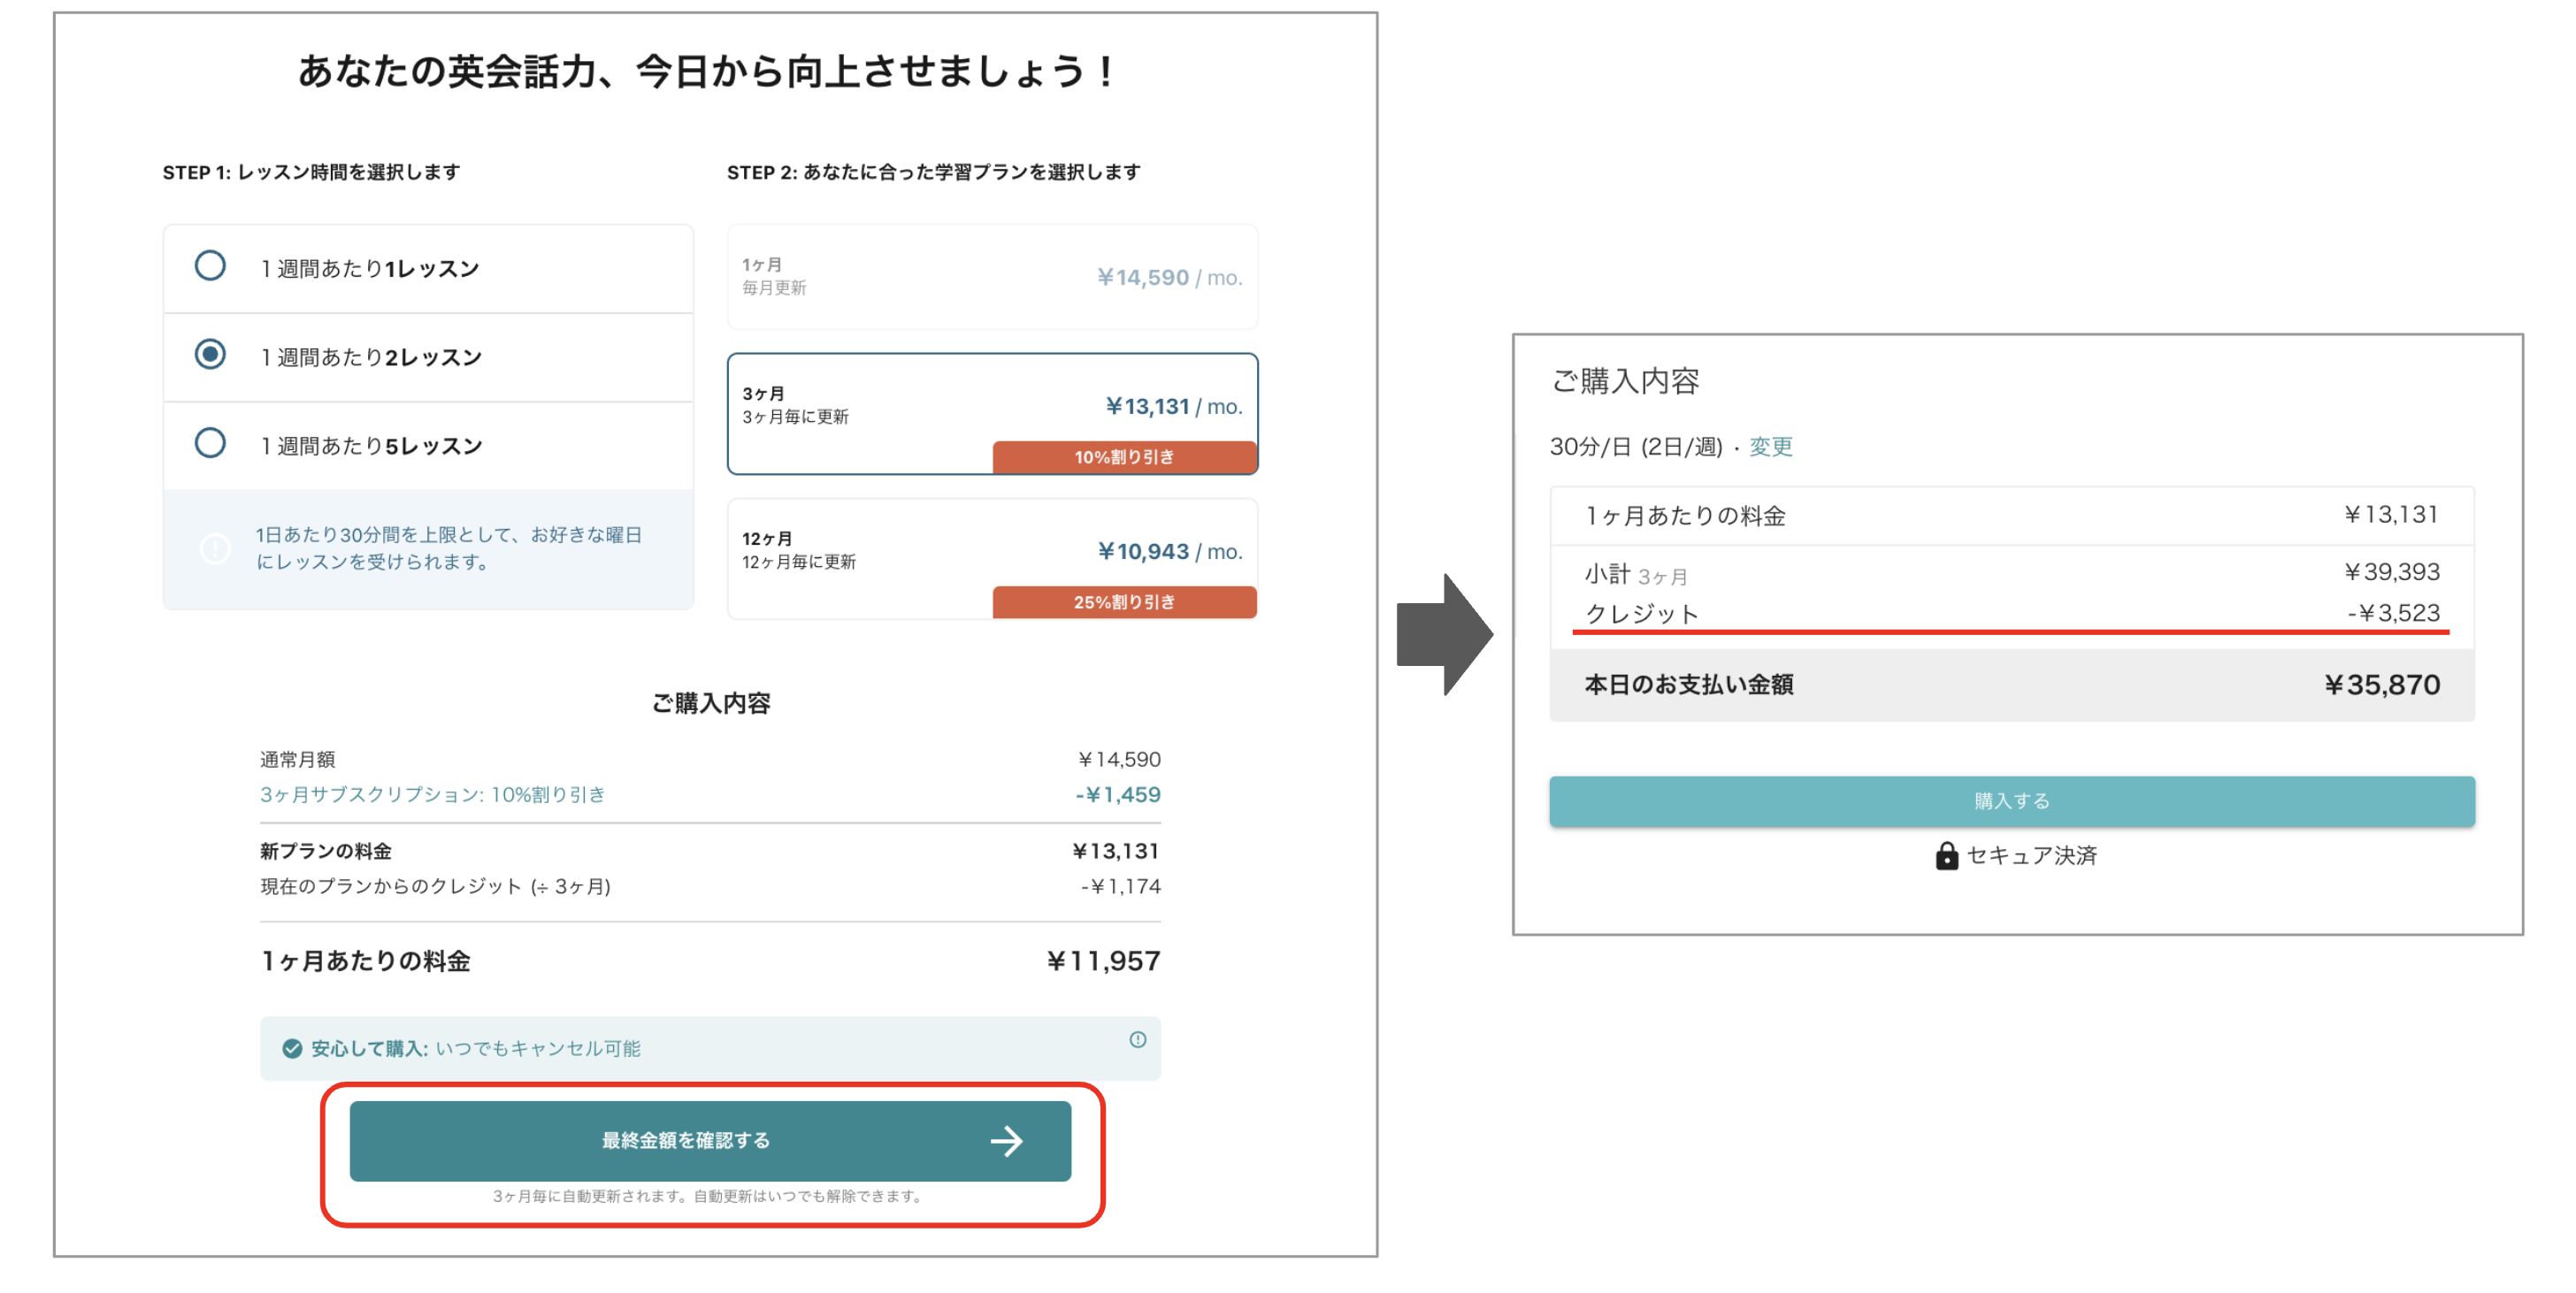2576x1293 pixels.
Task: Select the 1 lesson per week radio button
Action: tap(210, 266)
